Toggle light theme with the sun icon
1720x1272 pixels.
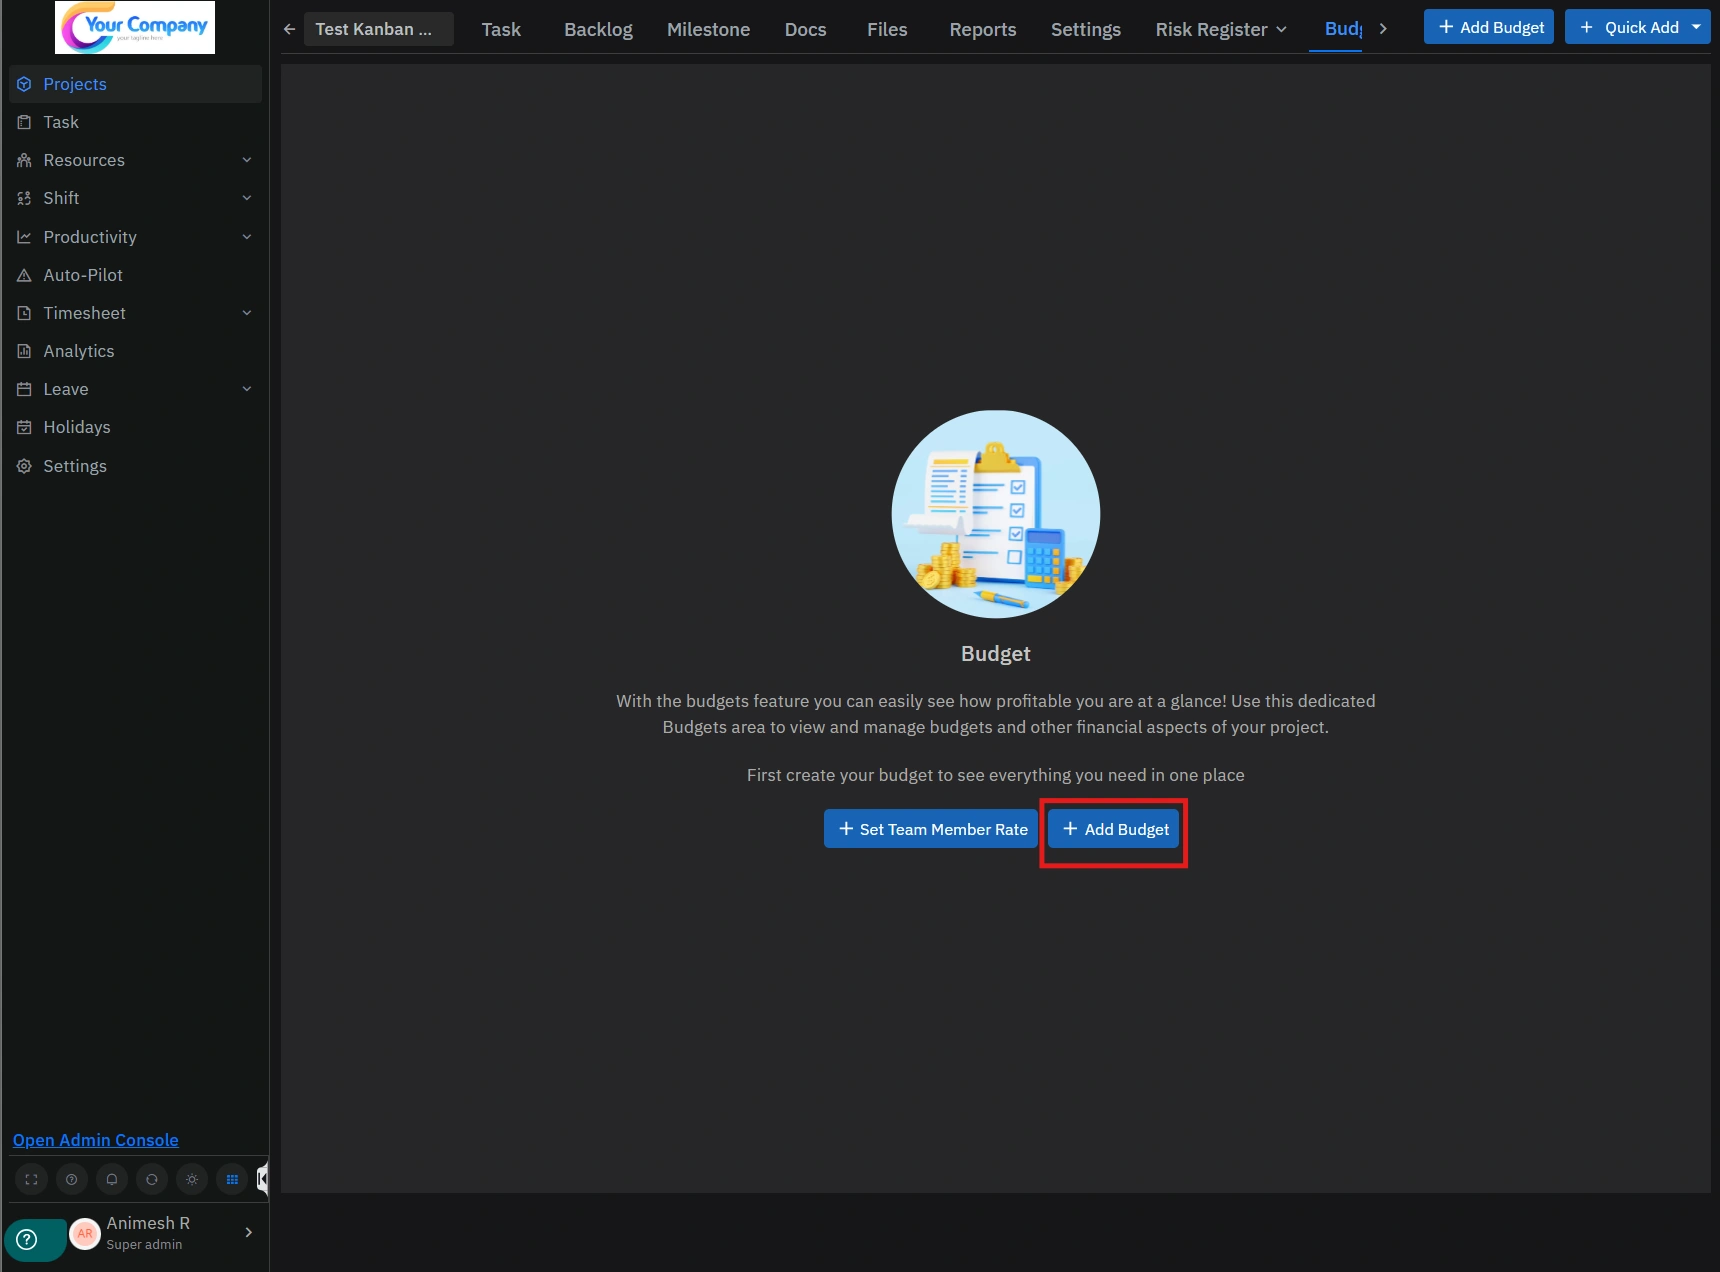point(192,1179)
